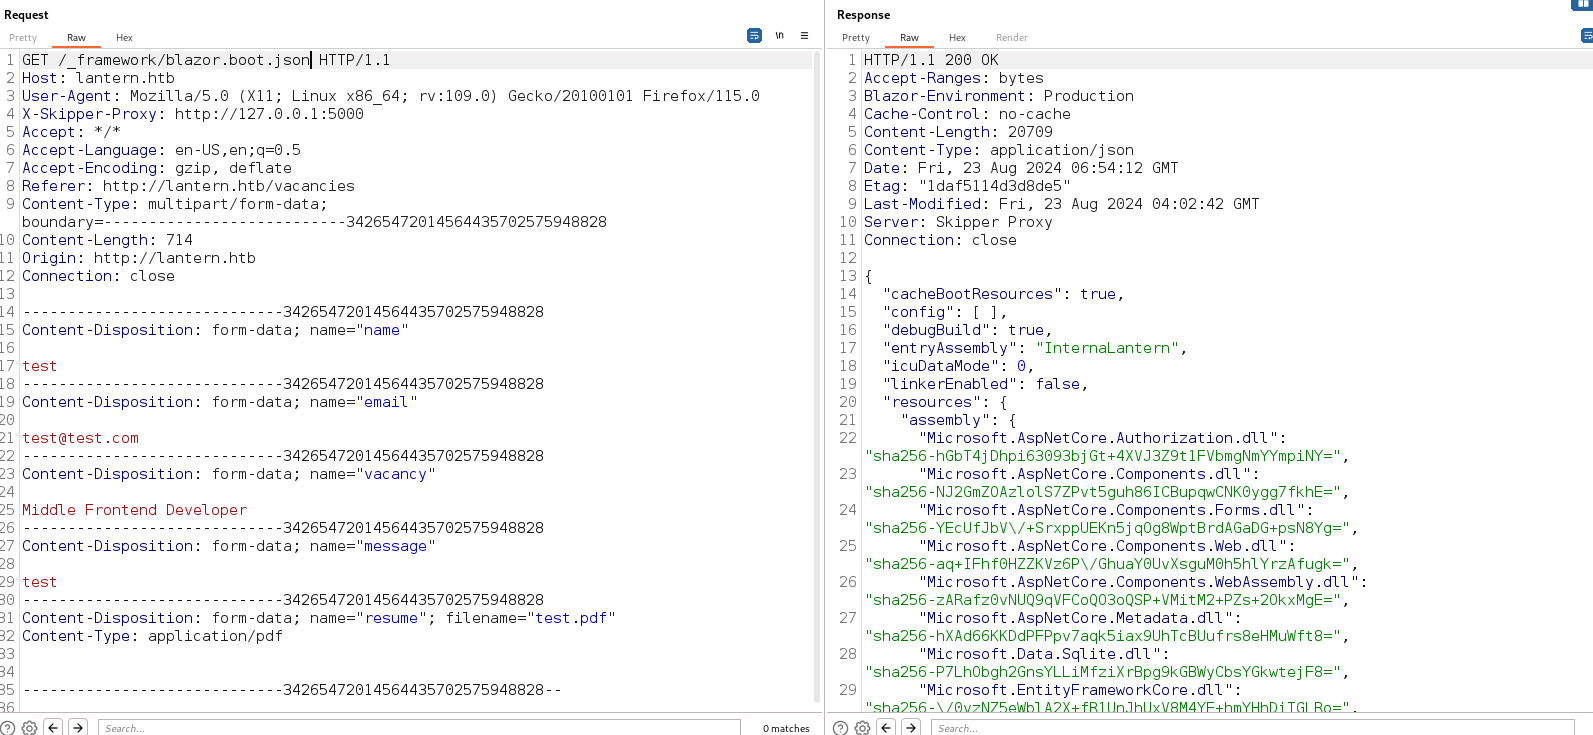Click the 'Host: lantern.htb' header line
This screenshot has width=1593, height=735.
[98, 78]
